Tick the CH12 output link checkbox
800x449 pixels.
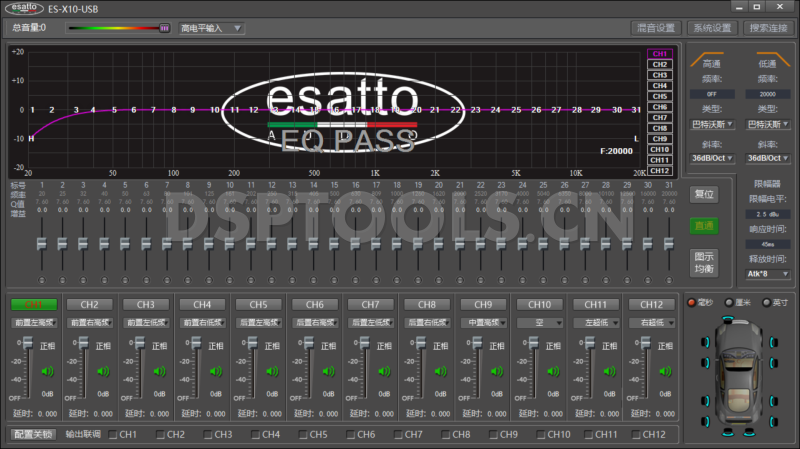coord(636,435)
